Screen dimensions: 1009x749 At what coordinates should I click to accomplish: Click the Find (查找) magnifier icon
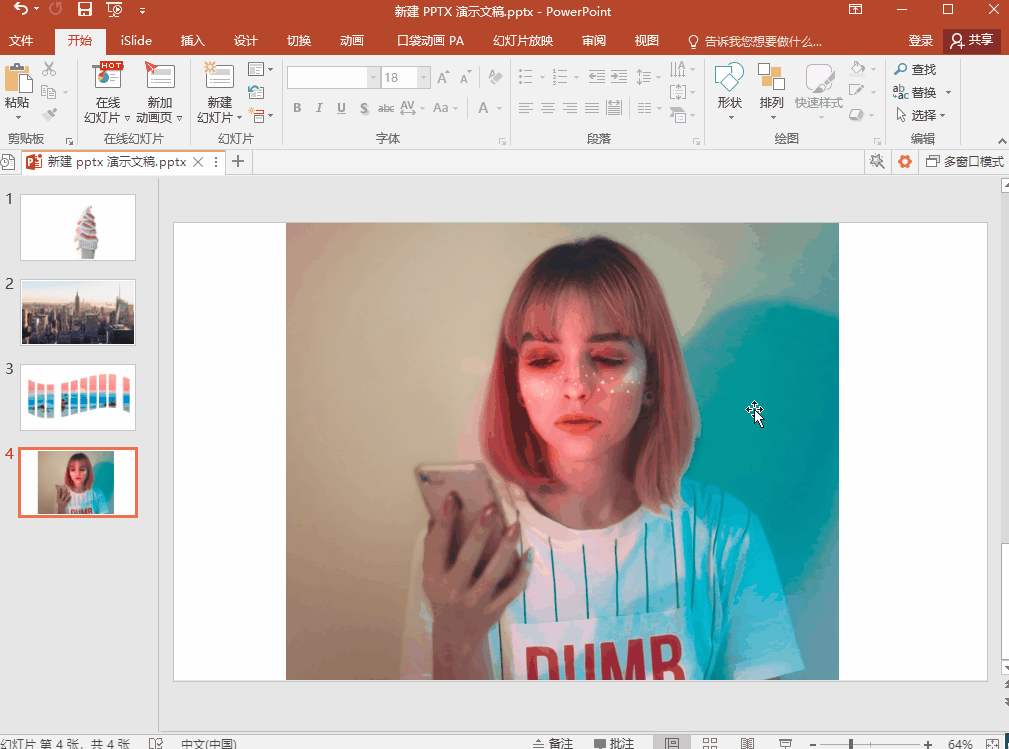click(901, 69)
